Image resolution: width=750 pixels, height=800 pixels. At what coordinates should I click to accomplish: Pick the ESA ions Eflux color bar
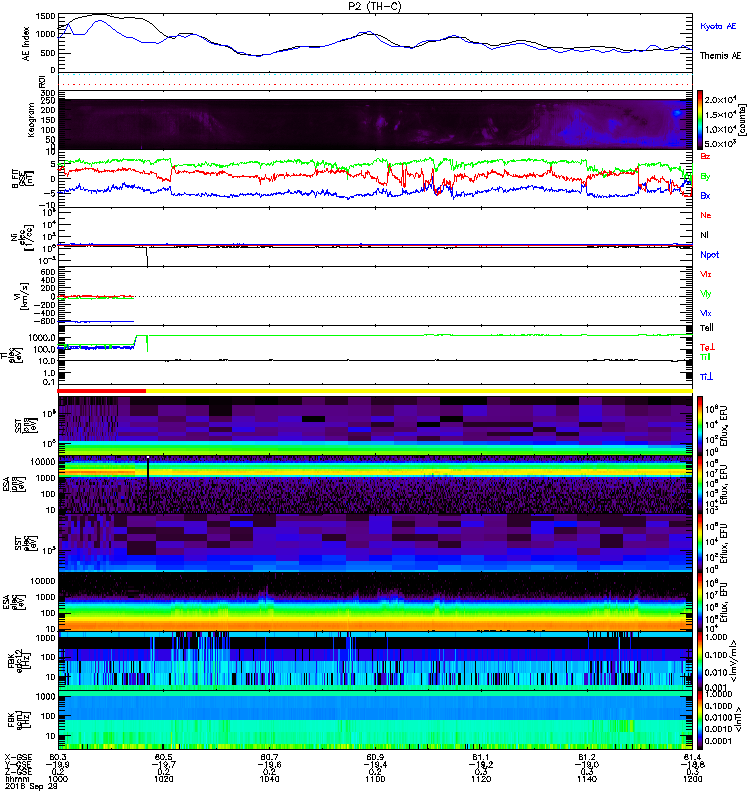[700, 485]
